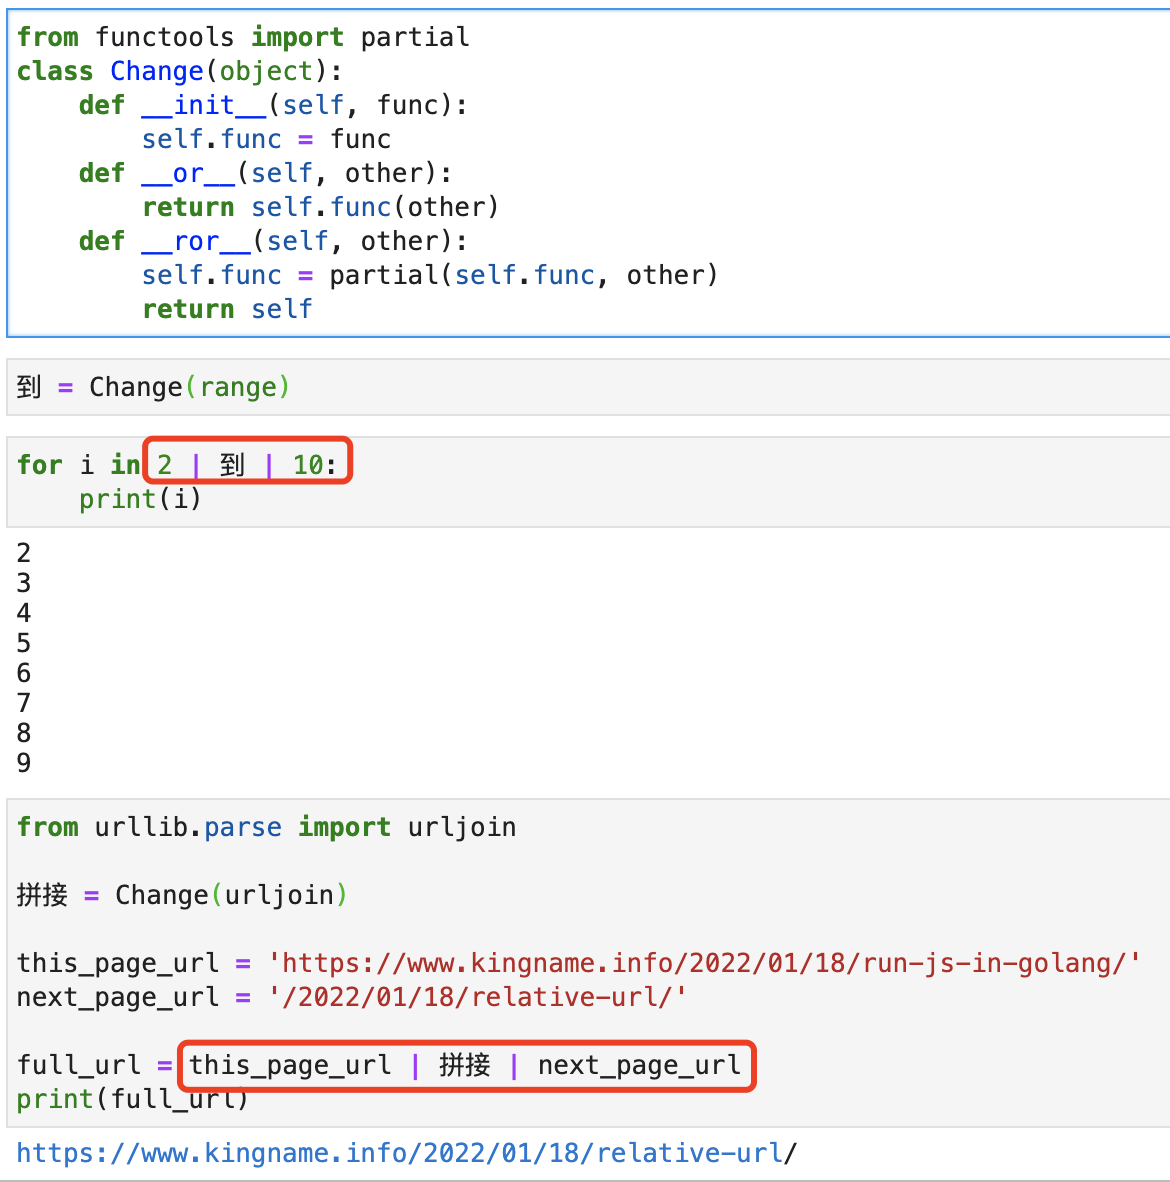This screenshot has height=1182, width=1170.
Task: Click the return self.func(other) line
Action: click(x=320, y=207)
